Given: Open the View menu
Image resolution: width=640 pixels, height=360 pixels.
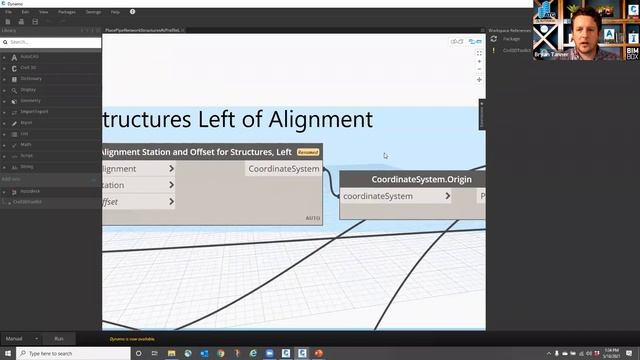Looking at the screenshot, I should (44, 12).
